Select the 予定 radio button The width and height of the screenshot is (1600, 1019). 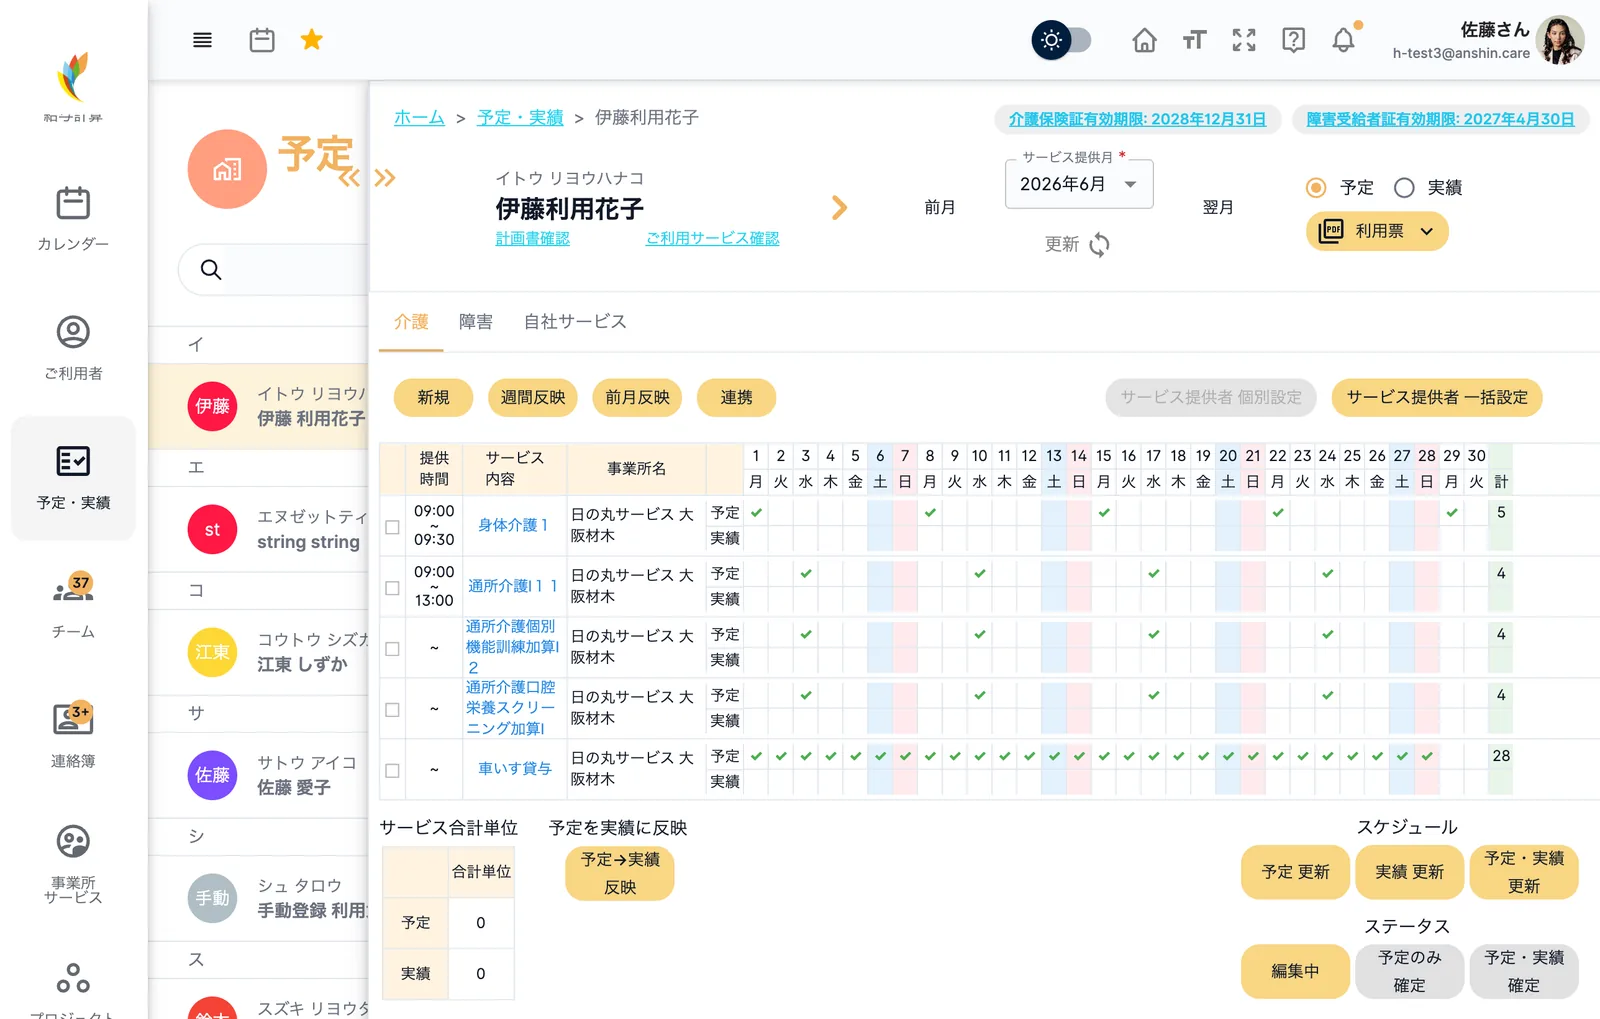click(x=1316, y=188)
